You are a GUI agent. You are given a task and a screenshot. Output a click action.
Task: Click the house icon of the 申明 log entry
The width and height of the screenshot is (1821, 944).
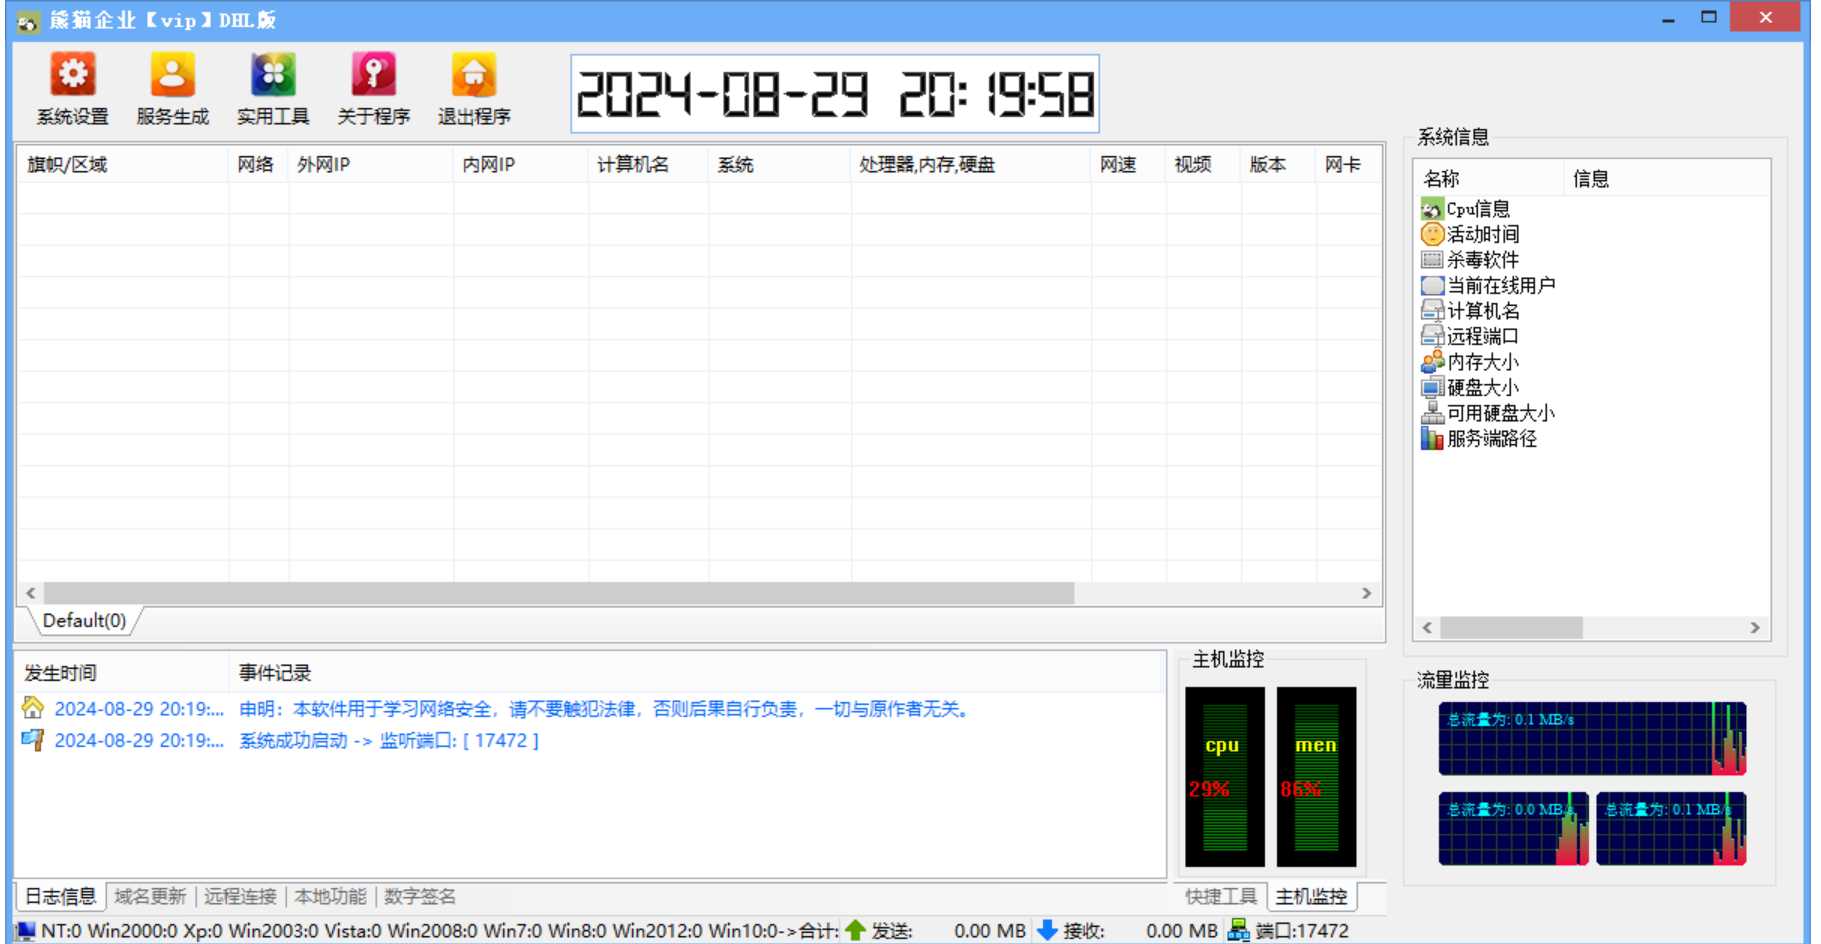(33, 708)
